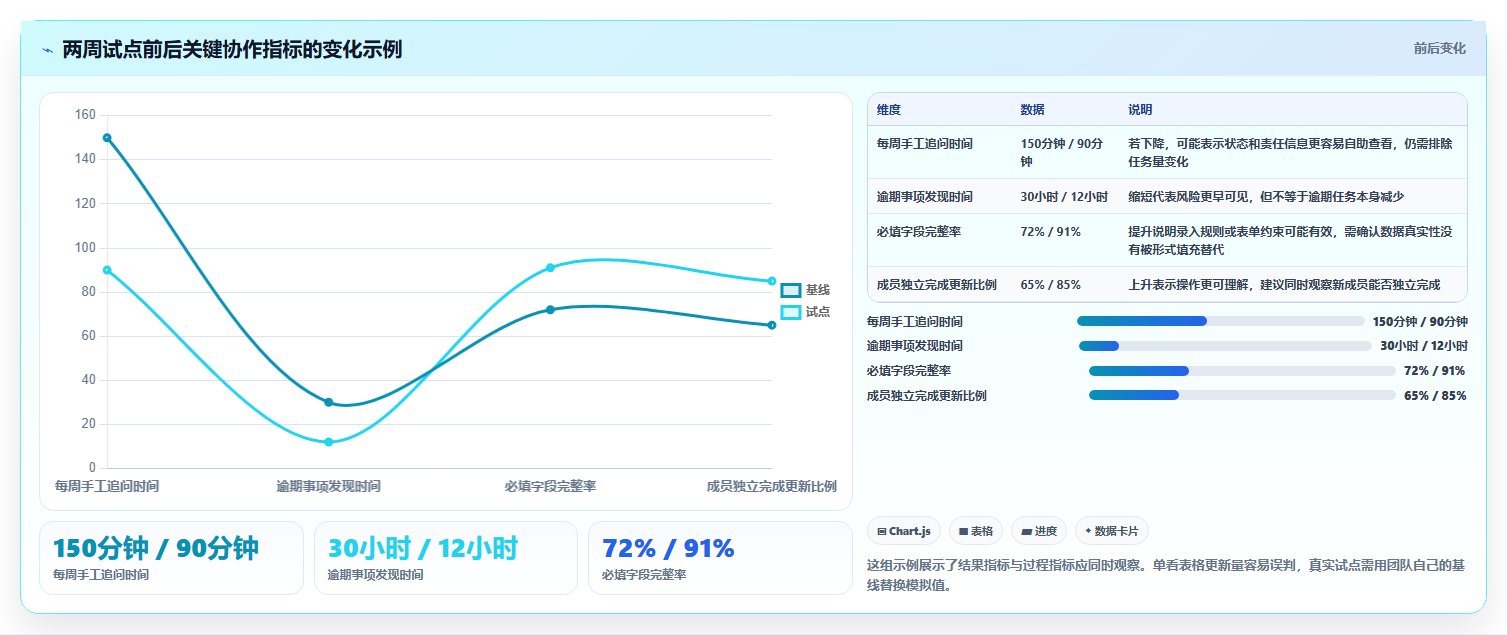Click table value 72% / 91%

click(1050, 232)
